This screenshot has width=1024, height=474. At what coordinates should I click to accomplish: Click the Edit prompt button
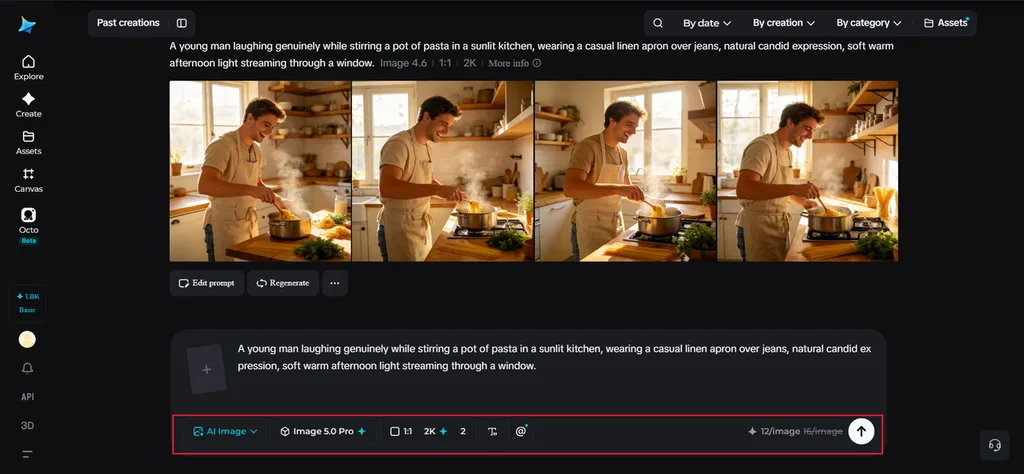tap(207, 283)
